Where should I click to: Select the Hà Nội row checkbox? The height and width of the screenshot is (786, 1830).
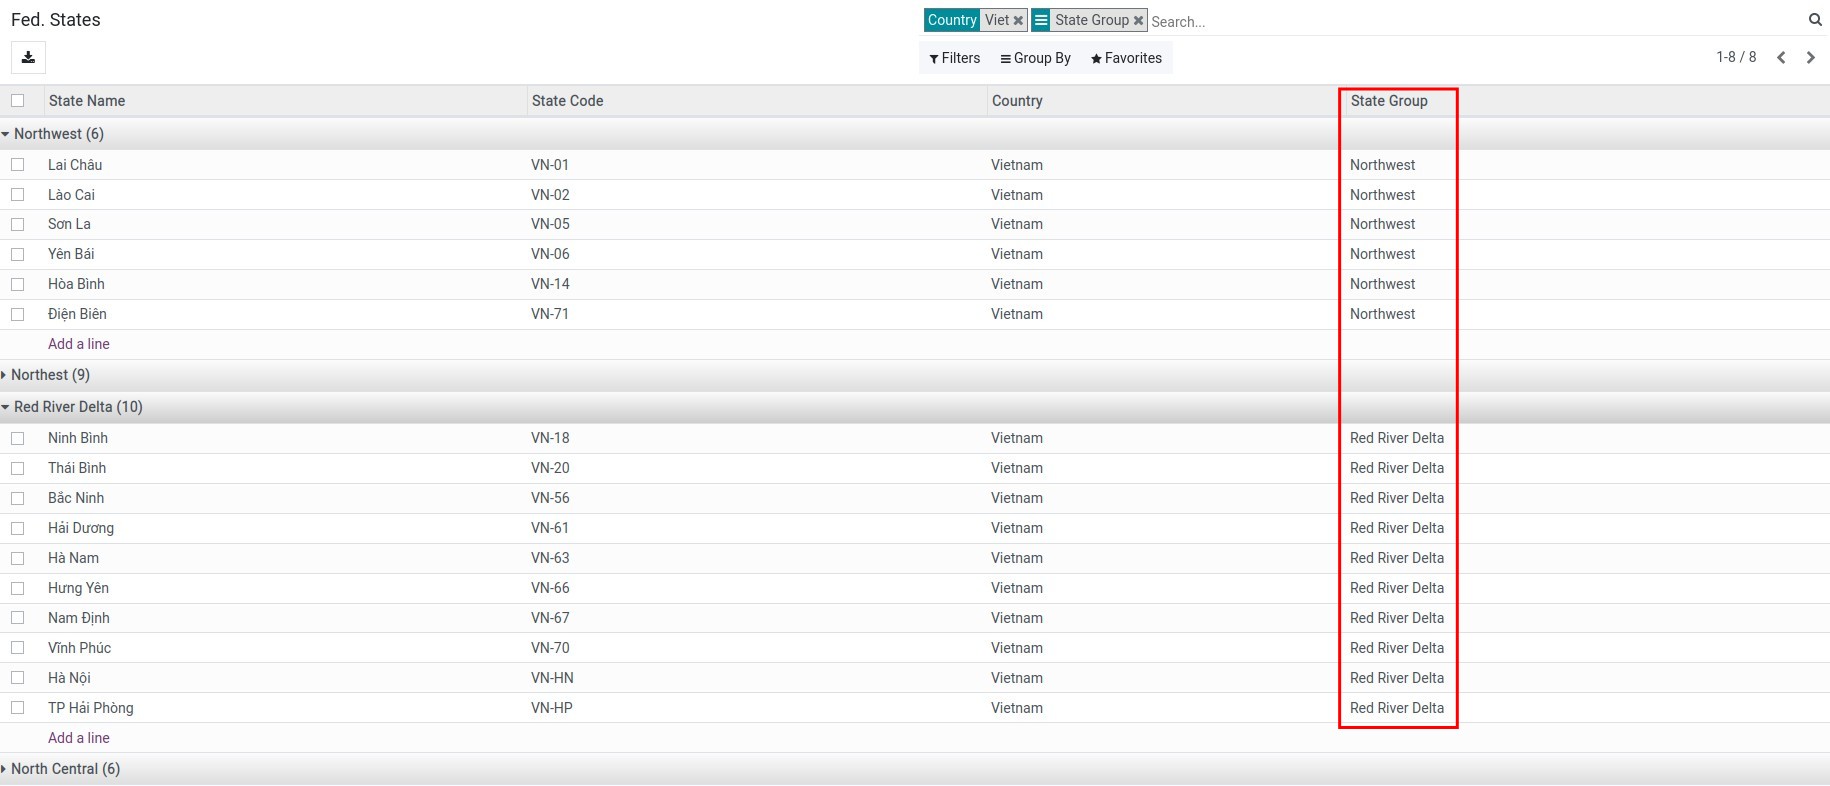point(18,678)
